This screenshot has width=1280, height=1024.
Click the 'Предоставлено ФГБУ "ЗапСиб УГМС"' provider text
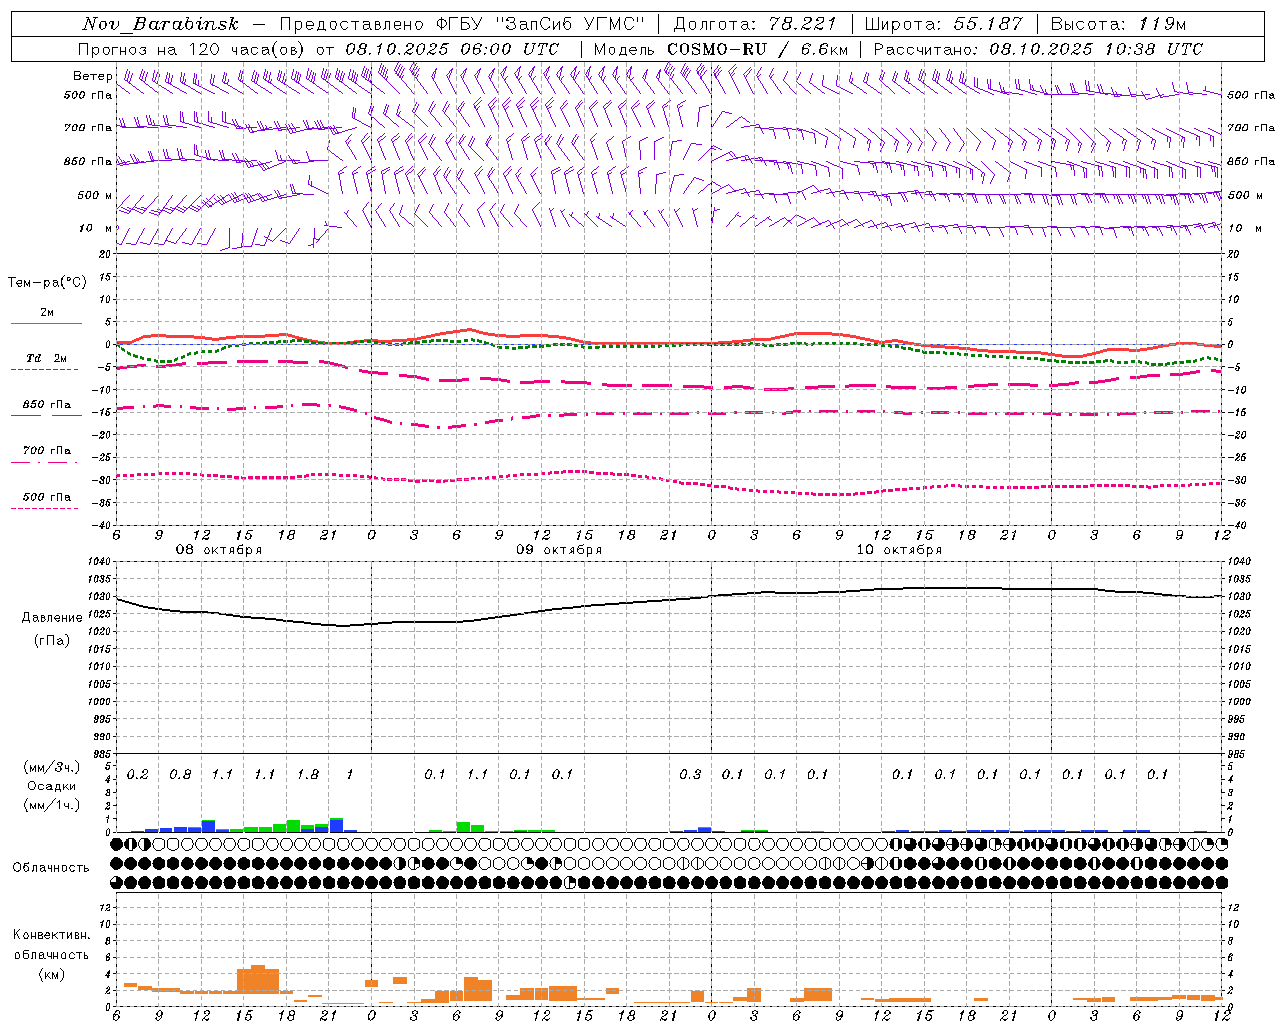coord(462,24)
